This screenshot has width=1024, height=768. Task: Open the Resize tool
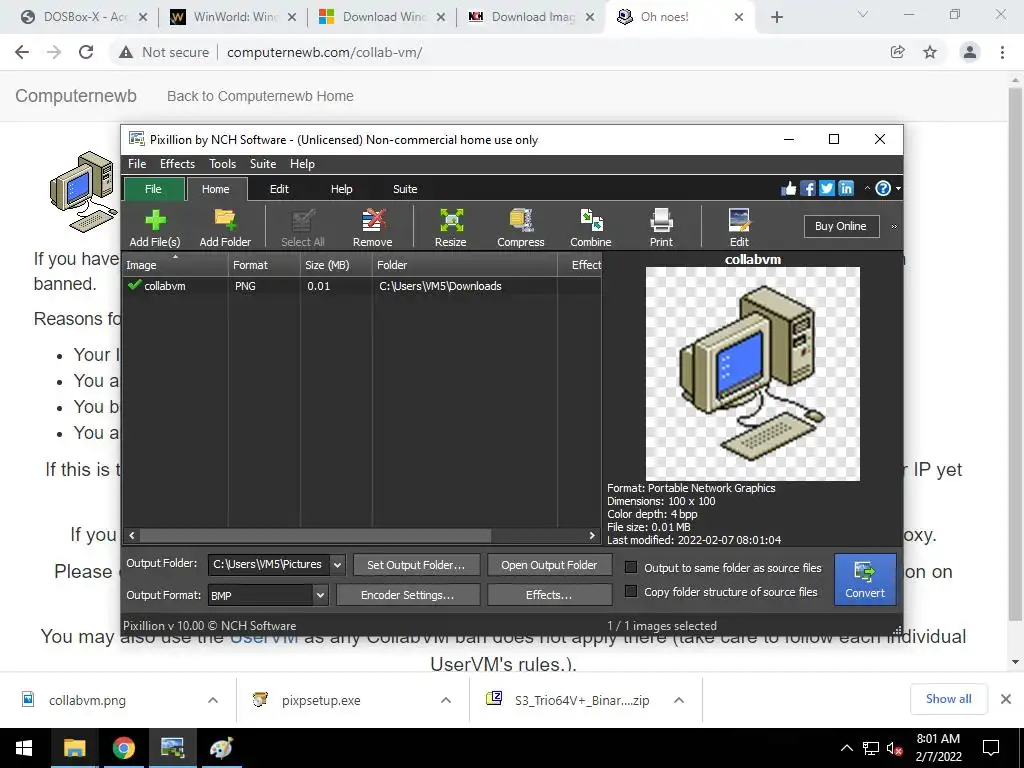451,227
